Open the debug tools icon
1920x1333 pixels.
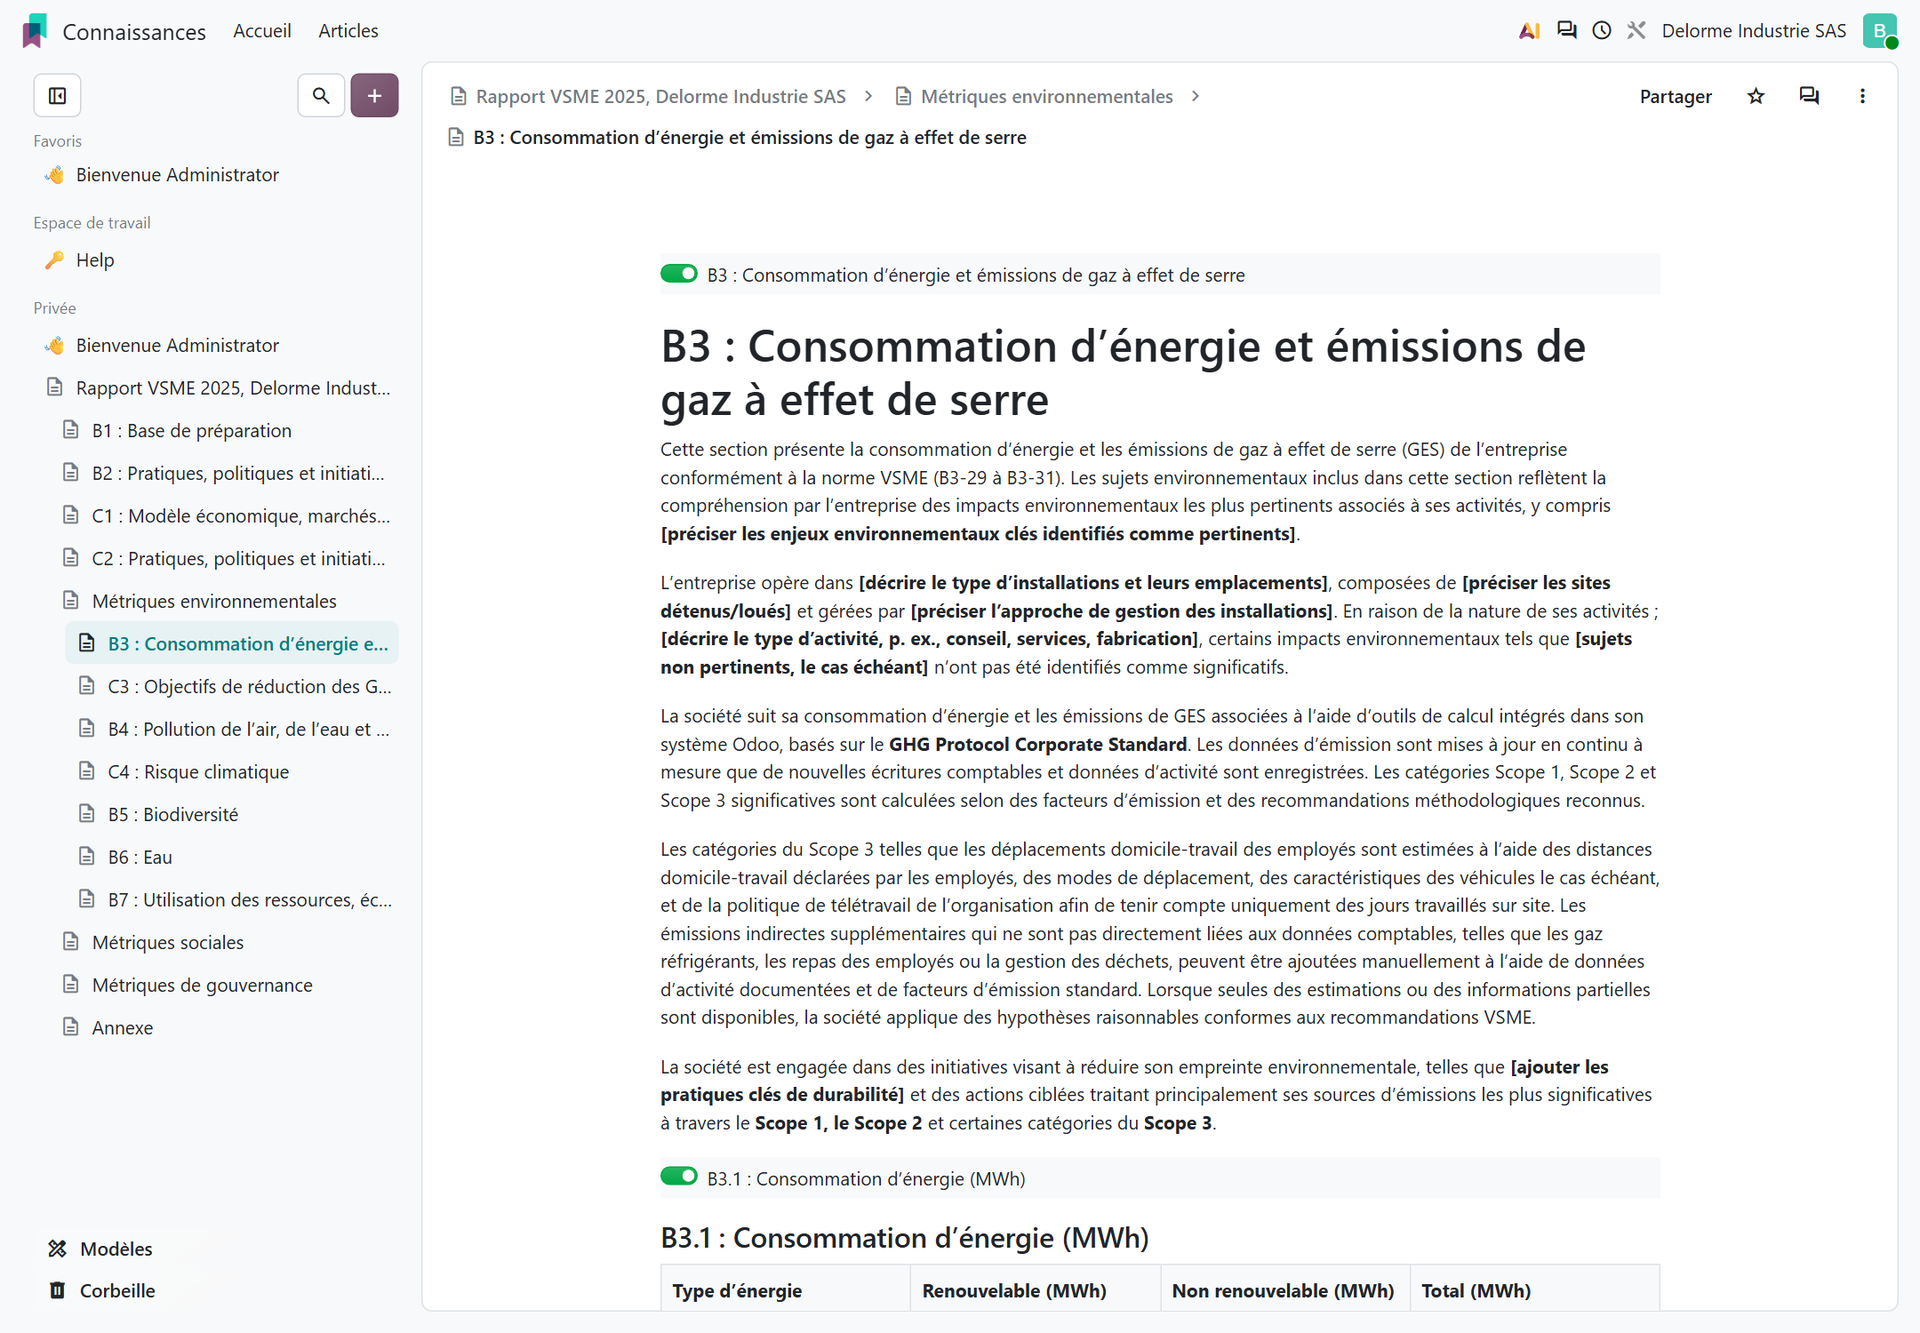1637,31
